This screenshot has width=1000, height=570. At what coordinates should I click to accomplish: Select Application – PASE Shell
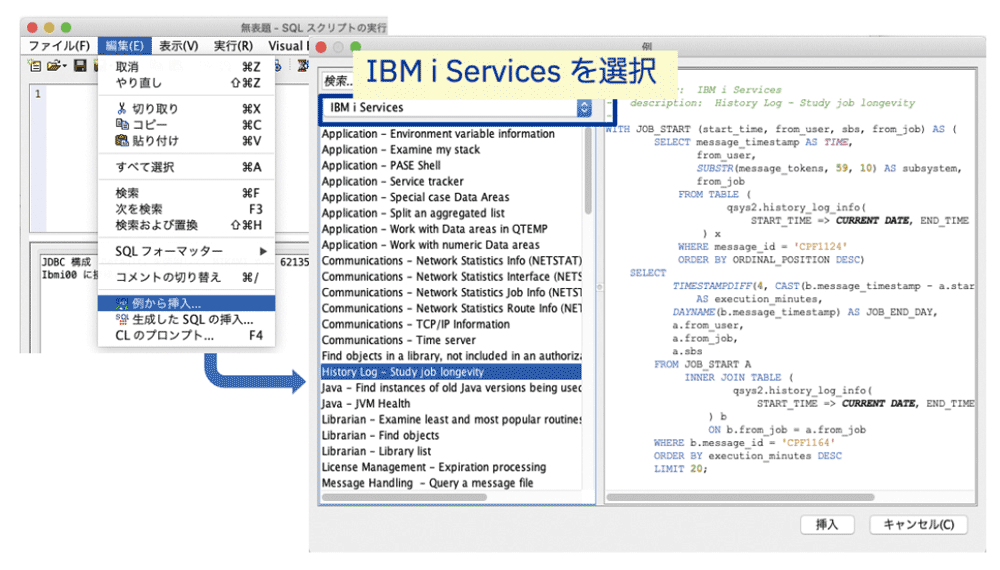click(451, 166)
